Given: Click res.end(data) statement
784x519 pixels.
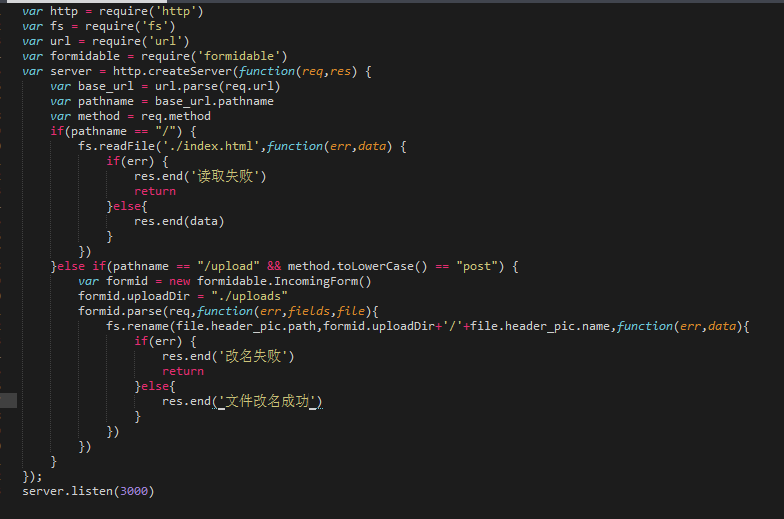Looking at the screenshot, I should point(179,221).
